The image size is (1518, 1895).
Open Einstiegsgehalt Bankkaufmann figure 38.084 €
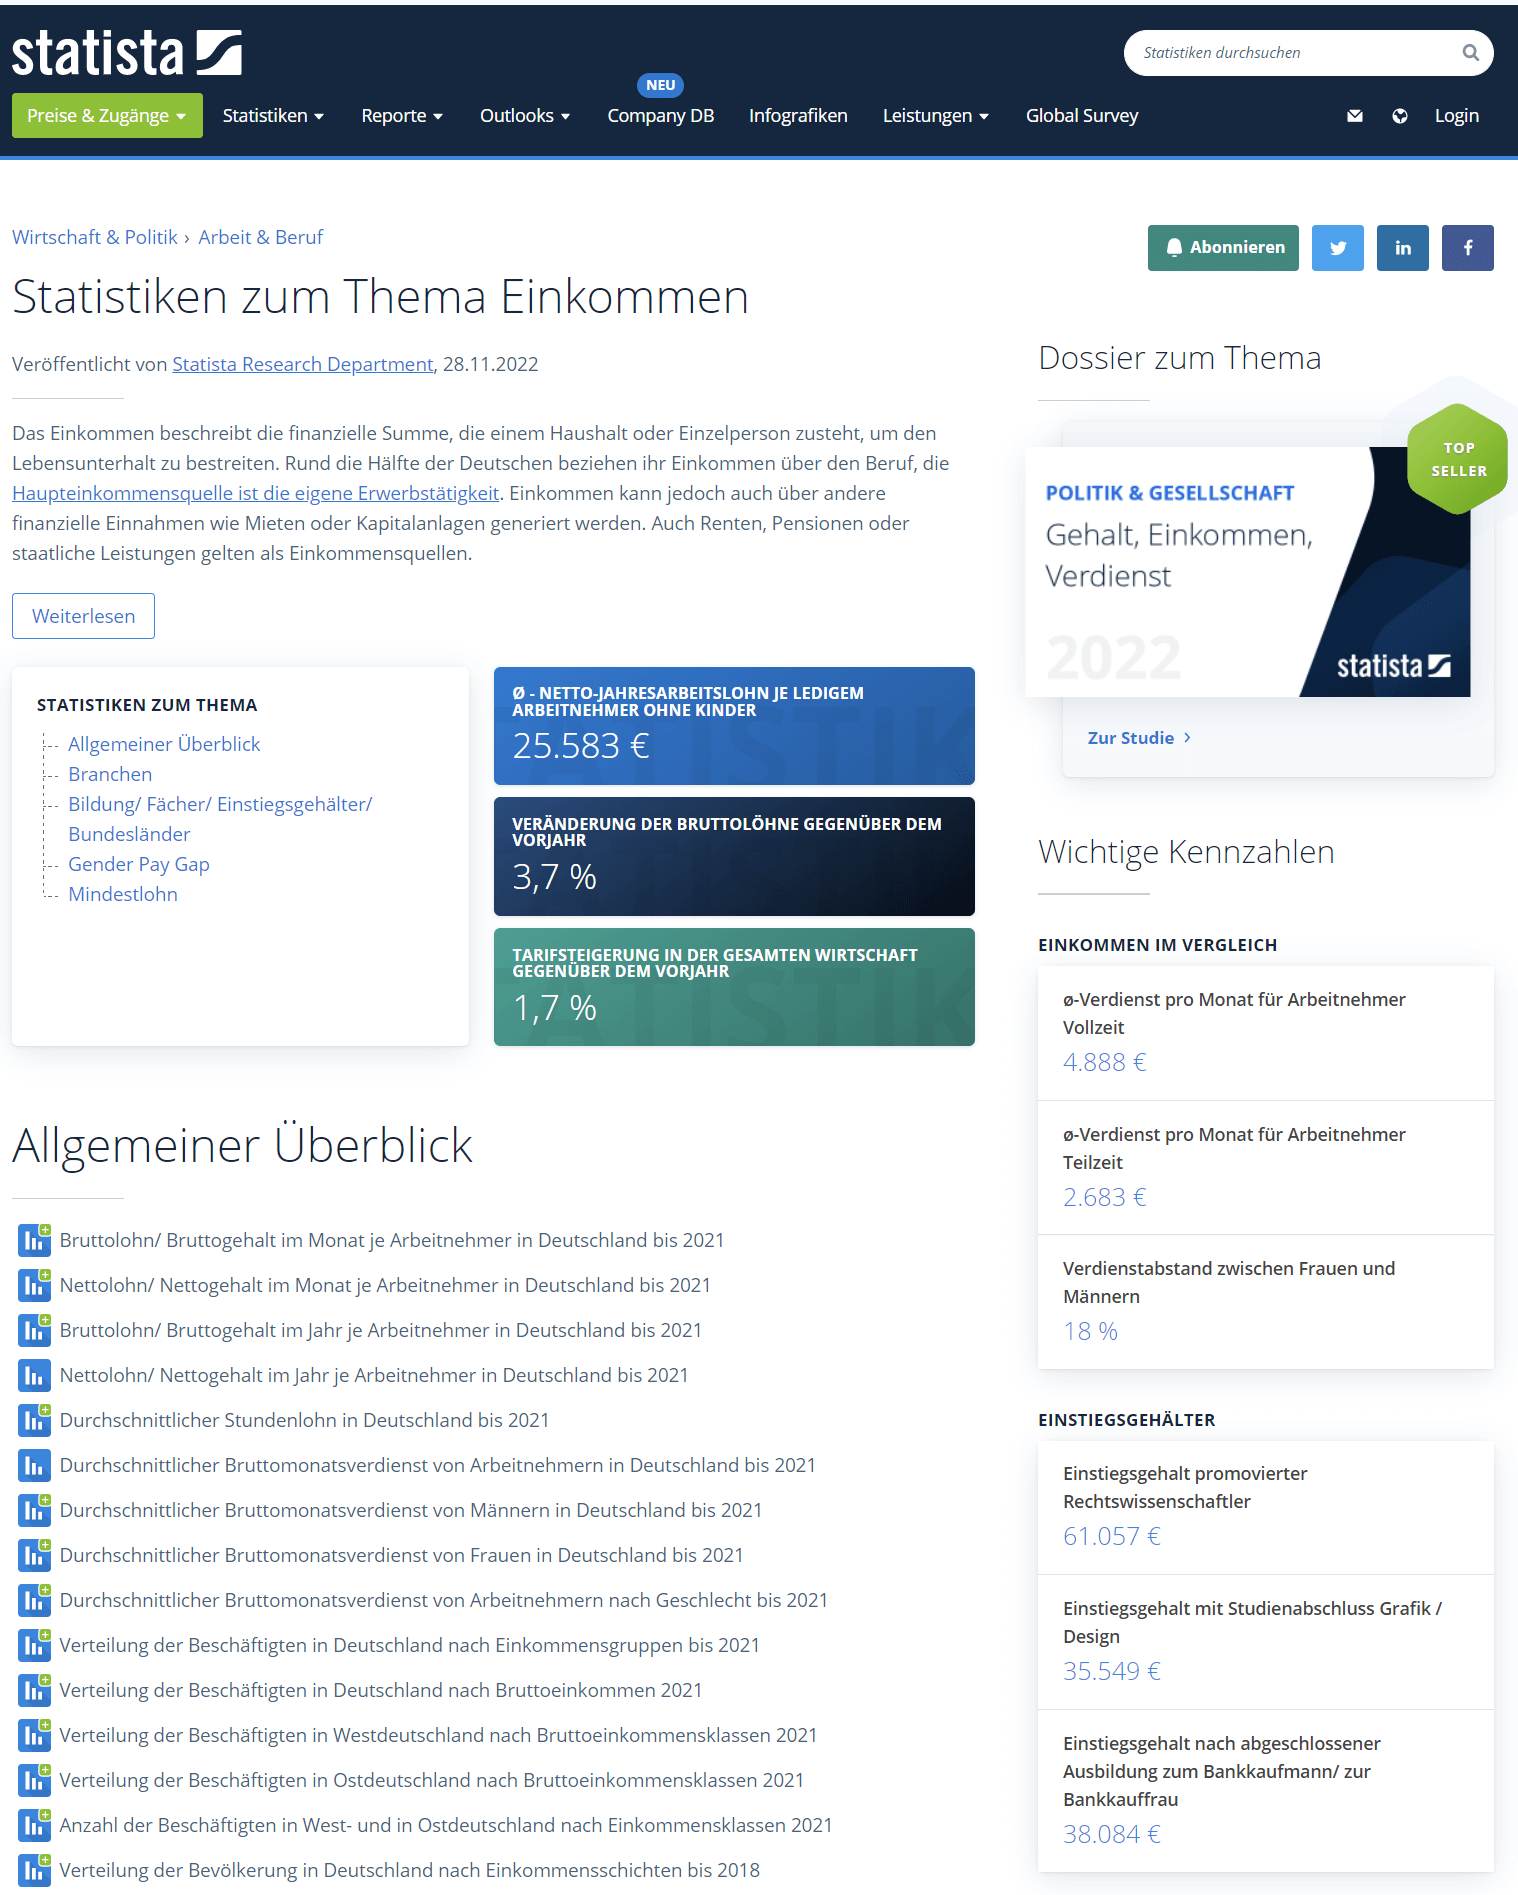pyautogui.click(x=1266, y=1791)
